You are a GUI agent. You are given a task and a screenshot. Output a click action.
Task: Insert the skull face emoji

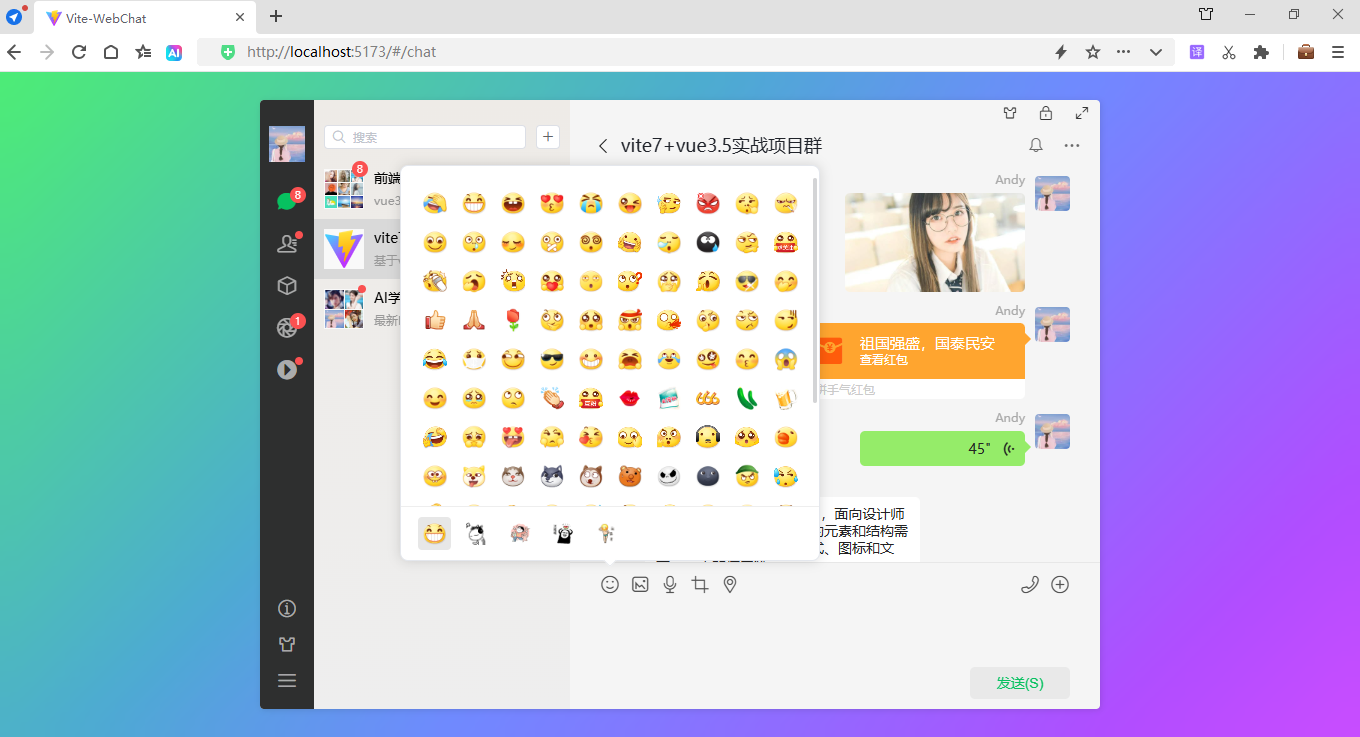click(x=668, y=476)
